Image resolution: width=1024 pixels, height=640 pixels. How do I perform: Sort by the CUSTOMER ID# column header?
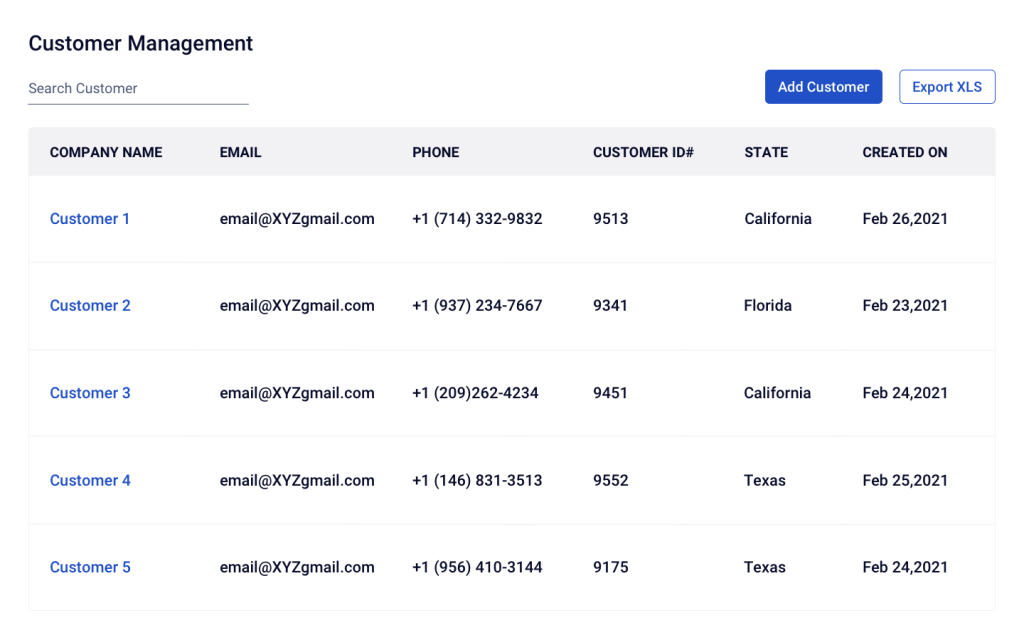(x=644, y=152)
